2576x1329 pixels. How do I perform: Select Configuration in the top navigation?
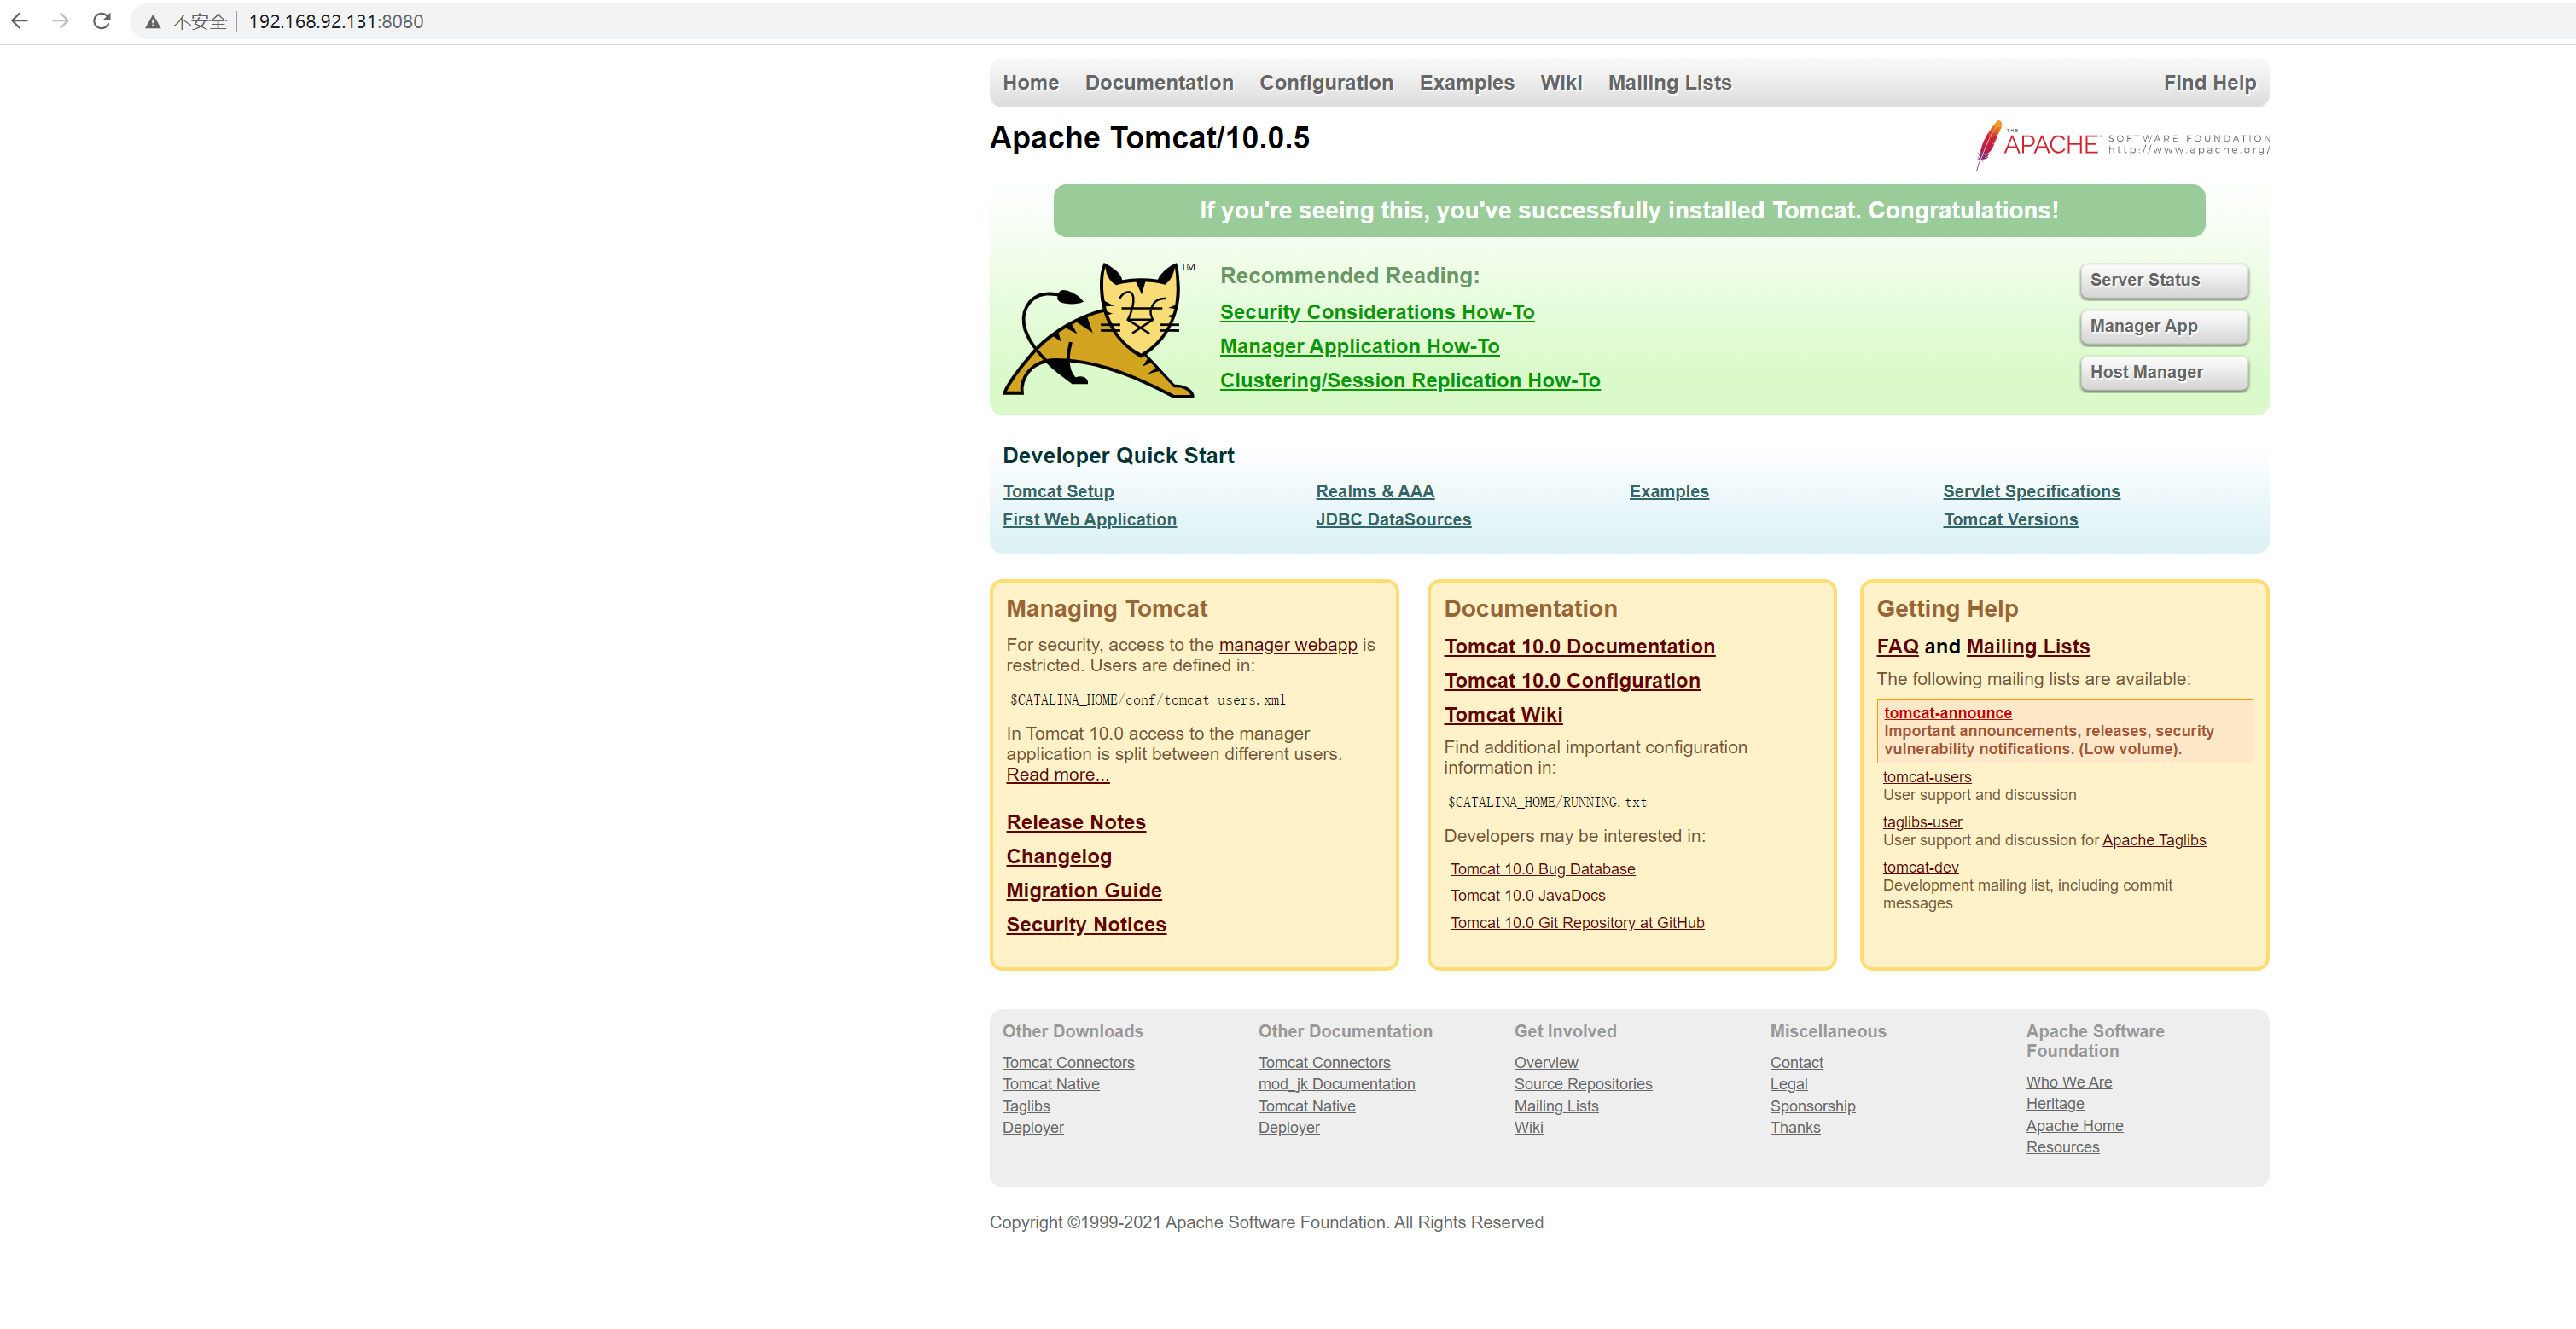(1326, 83)
